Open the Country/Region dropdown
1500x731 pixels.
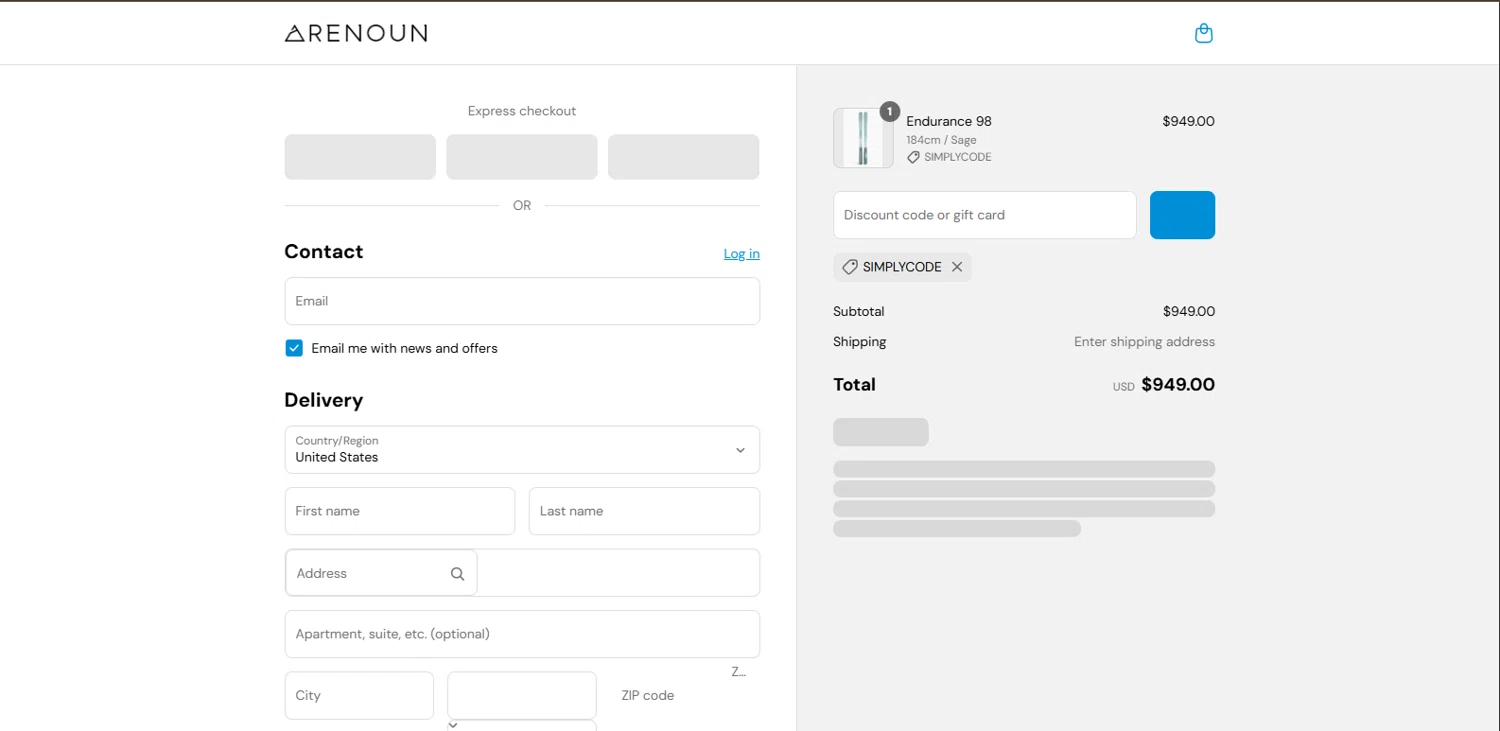click(522, 450)
